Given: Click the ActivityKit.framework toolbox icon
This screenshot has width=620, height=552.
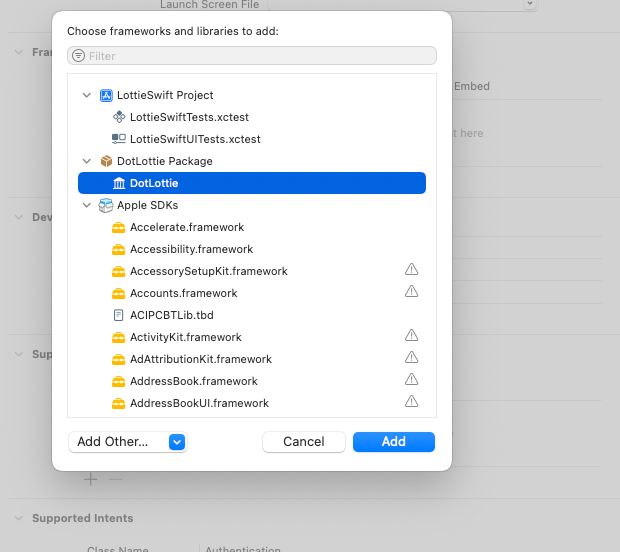Looking at the screenshot, I should pos(118,338).
